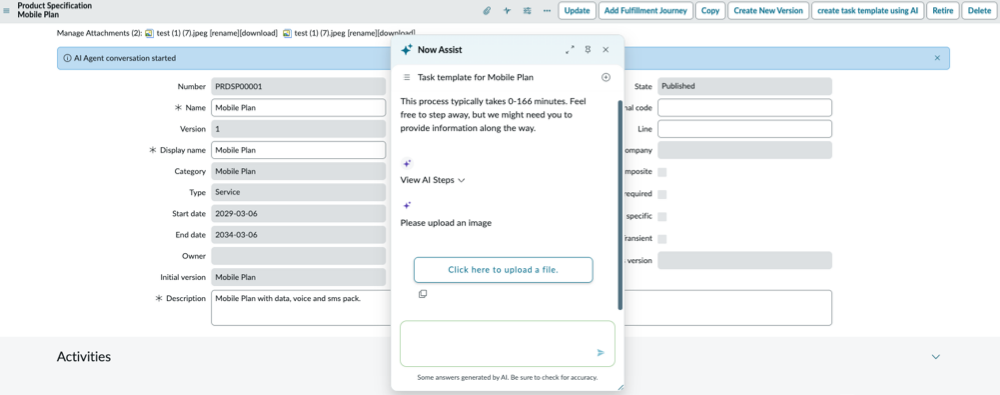Click the Activities heading
Image resolution: width=1000 pixels, height=395 pixels.
coord(84,357)
